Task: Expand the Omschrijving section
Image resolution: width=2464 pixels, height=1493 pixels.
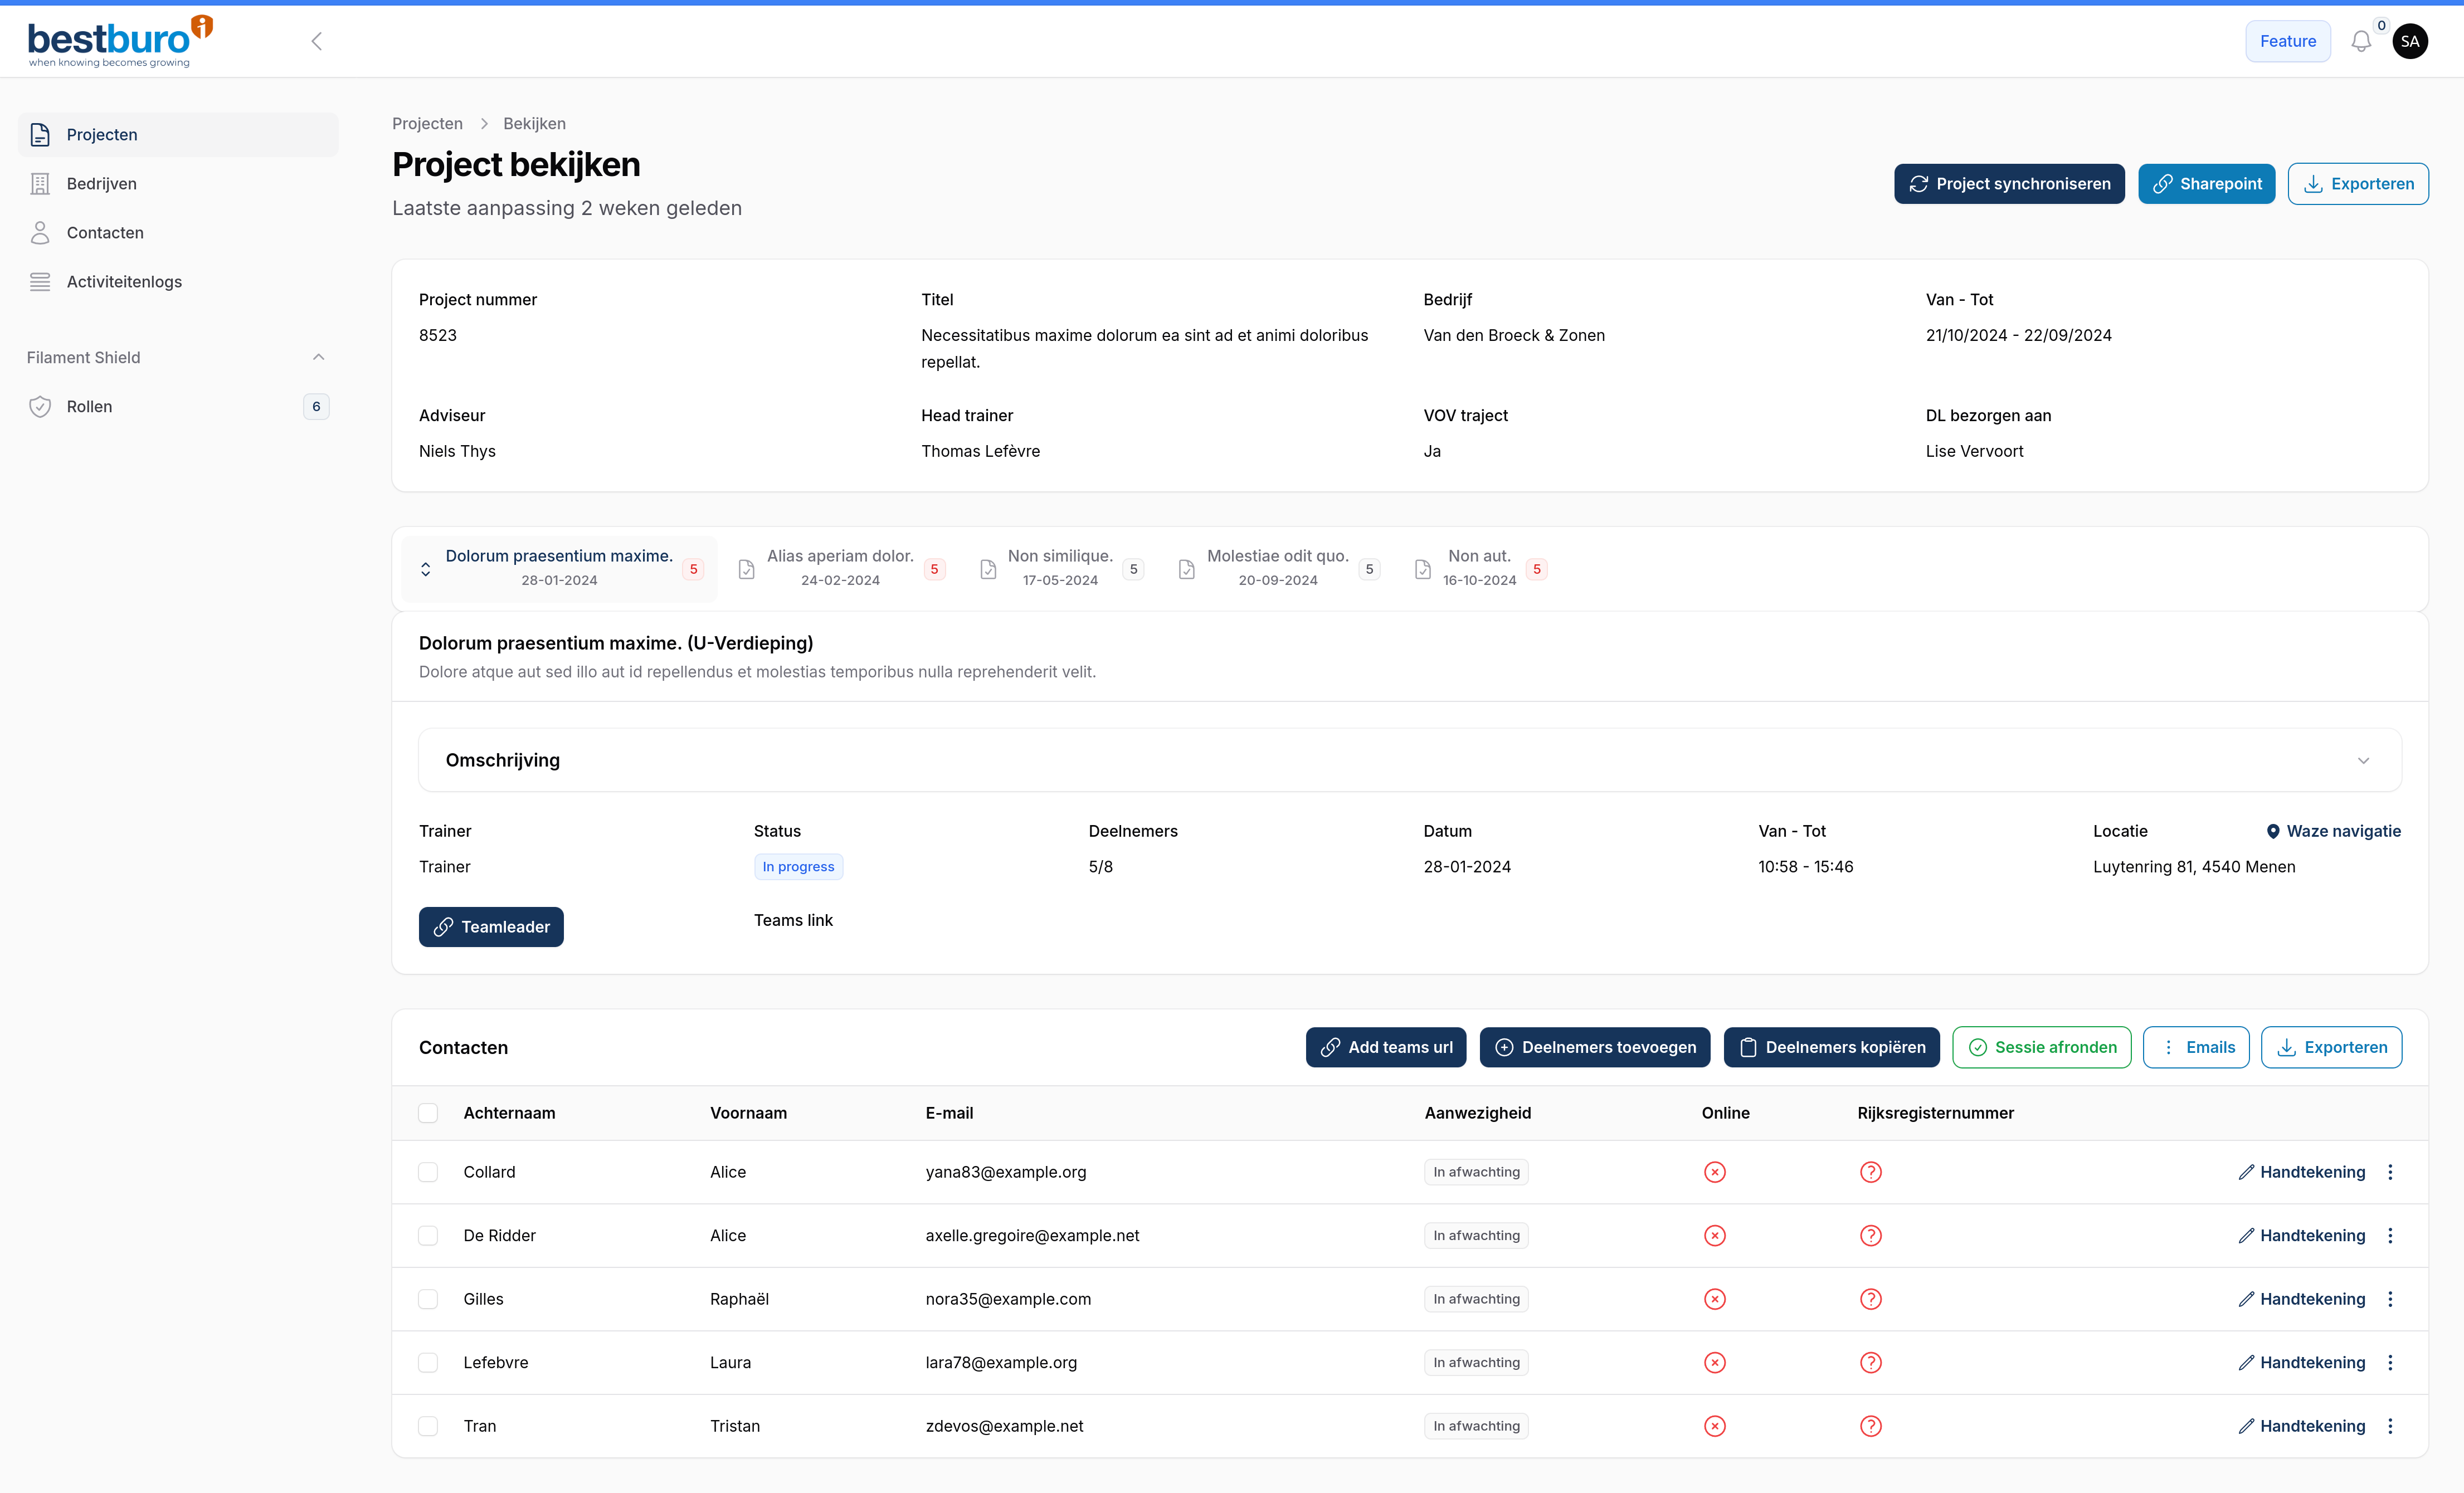Action: pos(2363,761)
